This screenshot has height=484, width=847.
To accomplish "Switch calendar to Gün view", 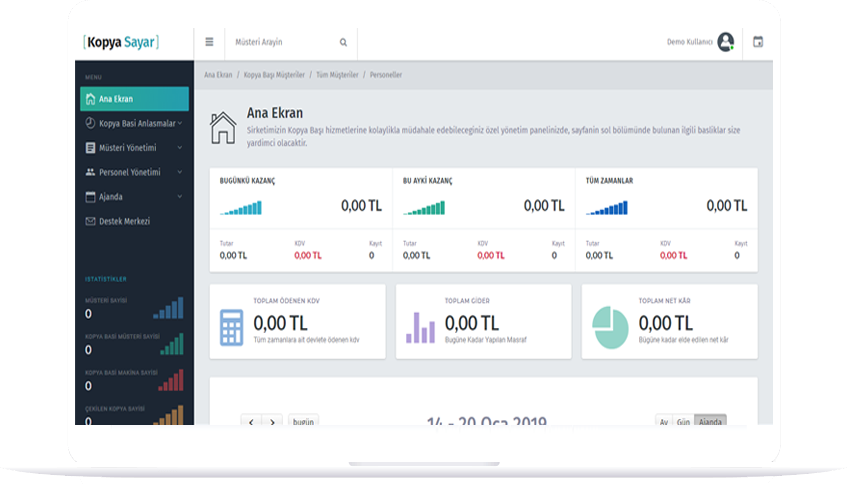I will [682, 421].
